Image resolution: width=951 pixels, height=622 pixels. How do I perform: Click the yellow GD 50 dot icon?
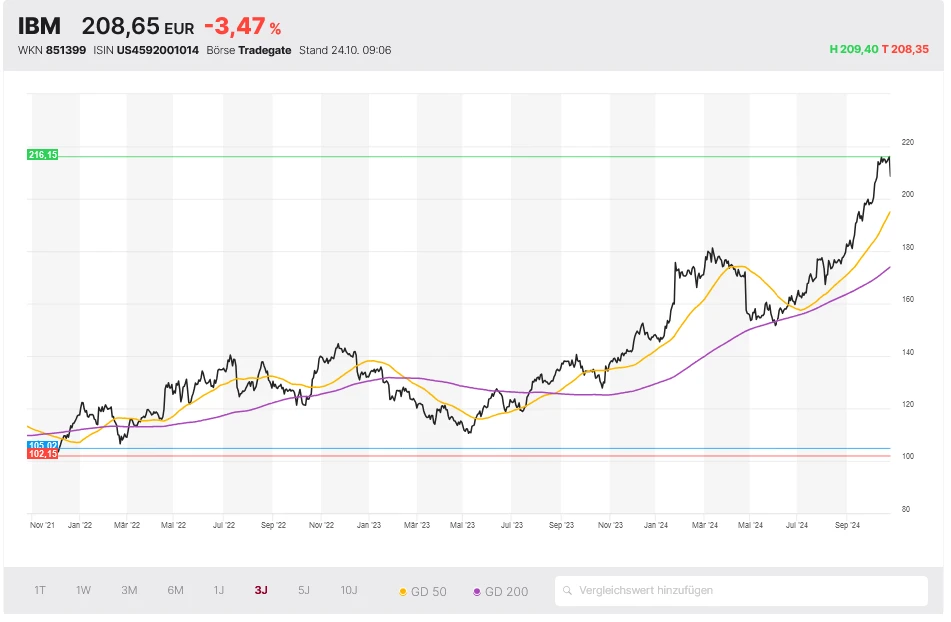coord(403,592)
